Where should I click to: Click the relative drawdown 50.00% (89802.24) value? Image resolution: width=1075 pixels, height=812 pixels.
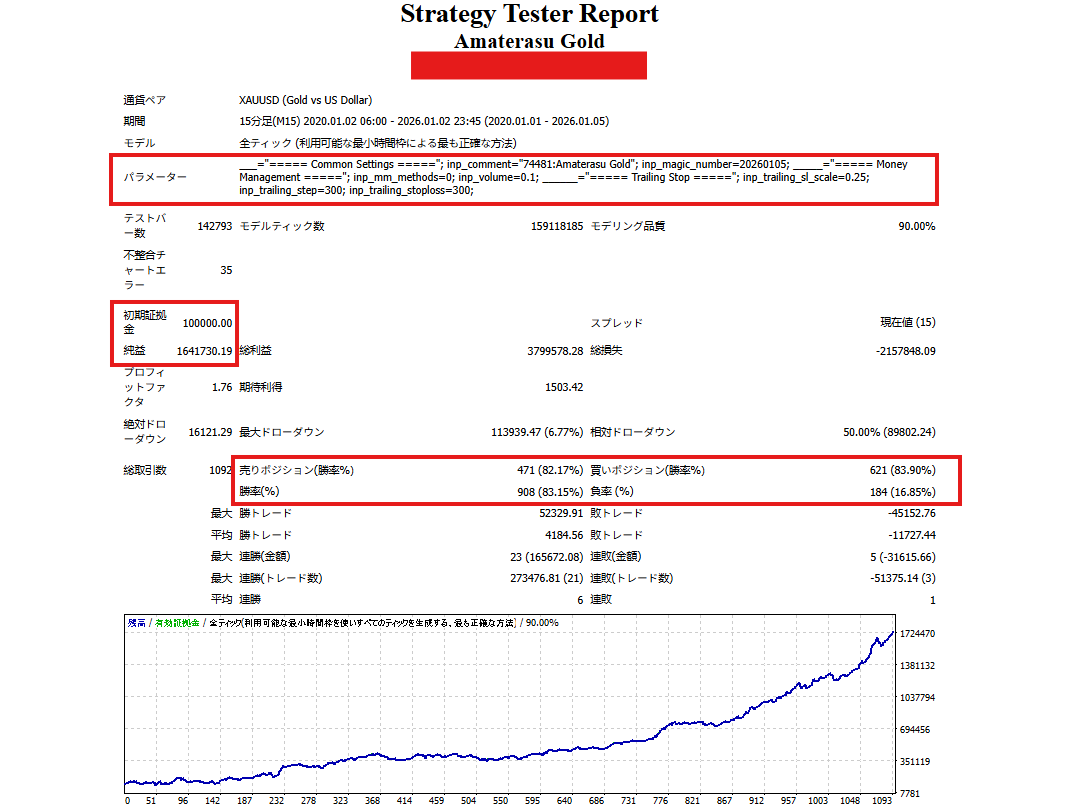click(889, 432)
